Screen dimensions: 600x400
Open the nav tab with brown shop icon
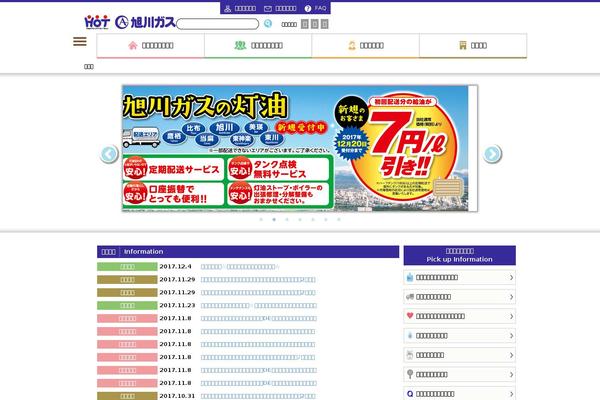coord(473,46)
